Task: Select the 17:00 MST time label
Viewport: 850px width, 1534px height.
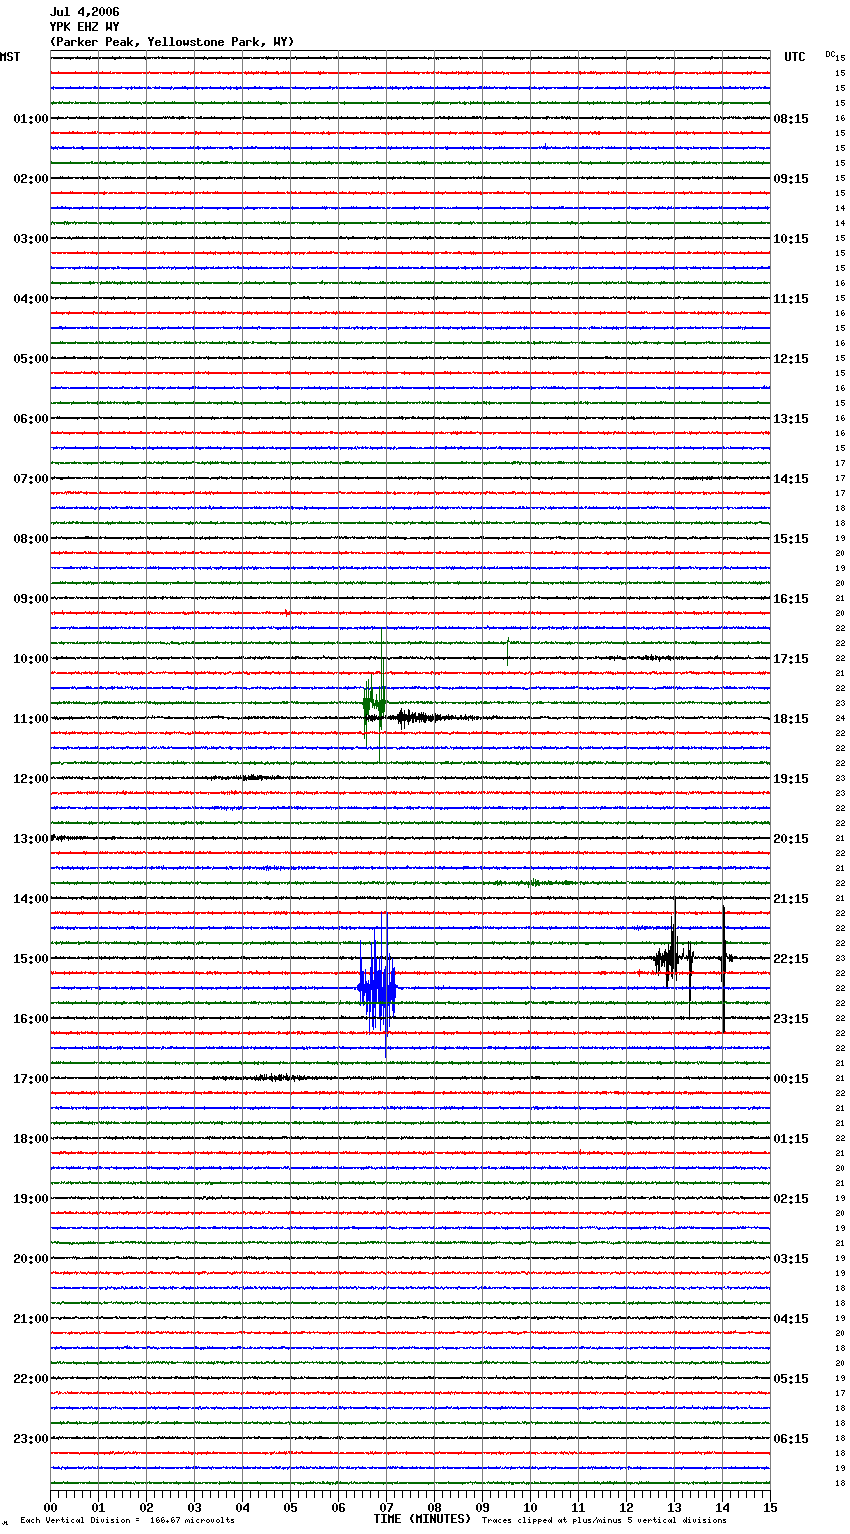Action: pos(31,1079)
